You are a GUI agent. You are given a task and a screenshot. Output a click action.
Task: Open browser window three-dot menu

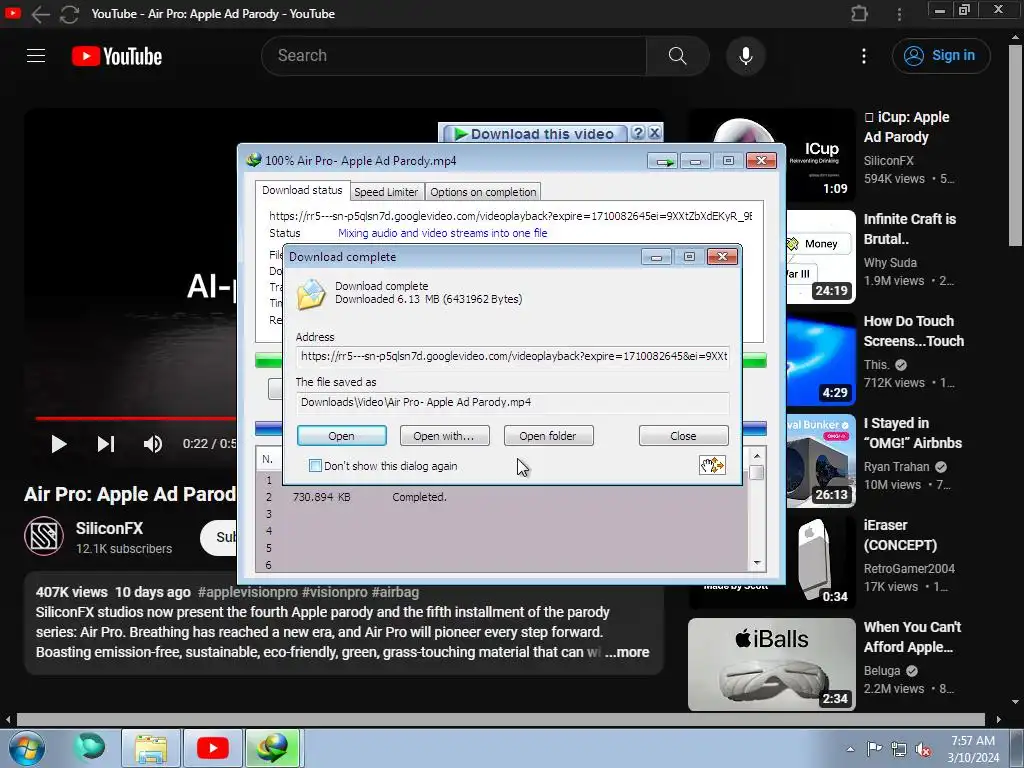[899, 14]
